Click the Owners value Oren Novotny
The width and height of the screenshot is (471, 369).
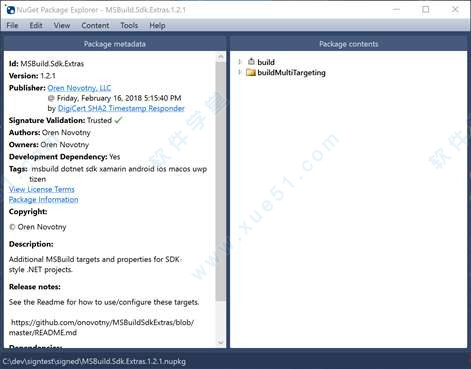65,145
